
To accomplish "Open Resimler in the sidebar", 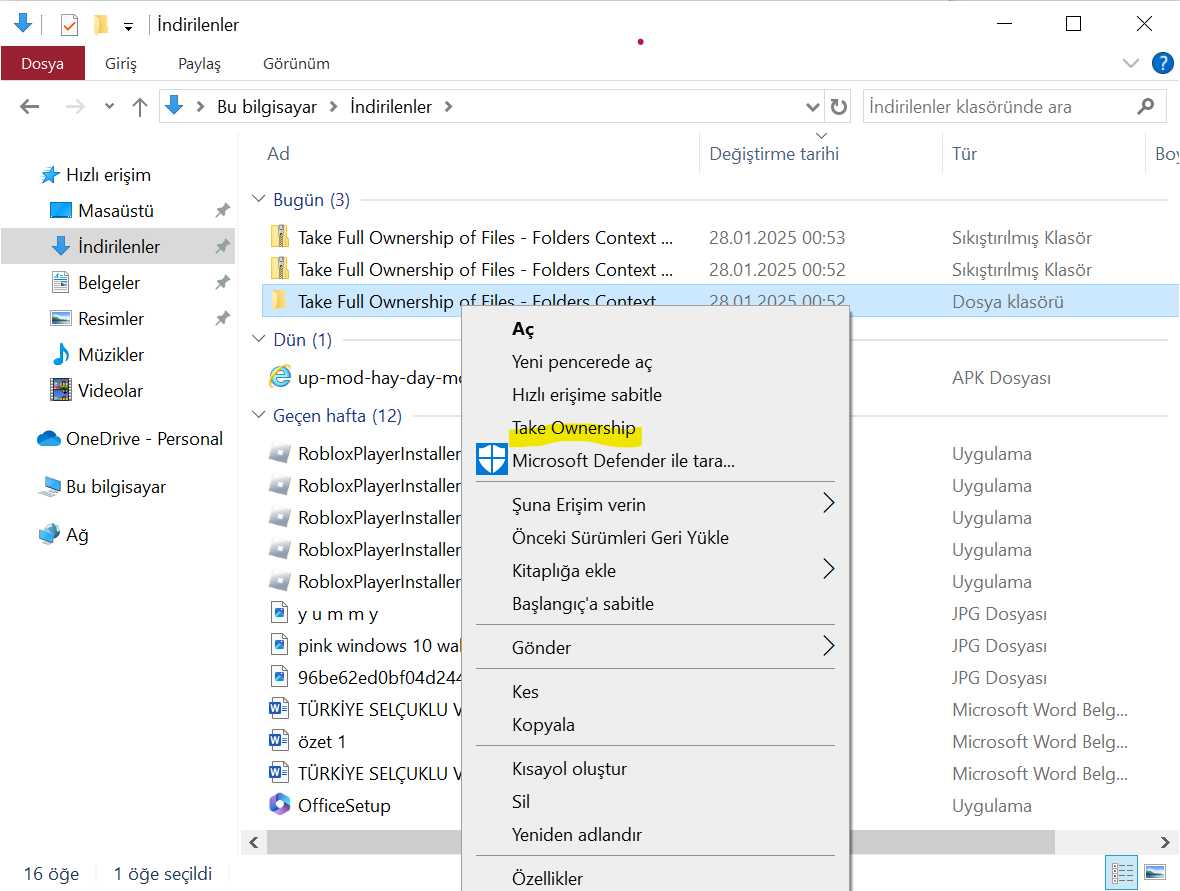I will pos(111,319).
